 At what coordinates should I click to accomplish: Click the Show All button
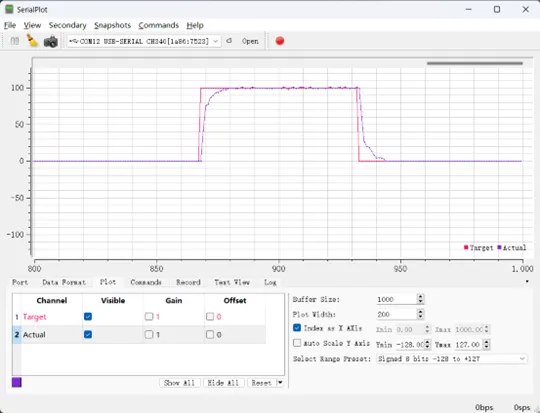pyautogui.click(x=179, y=383)
